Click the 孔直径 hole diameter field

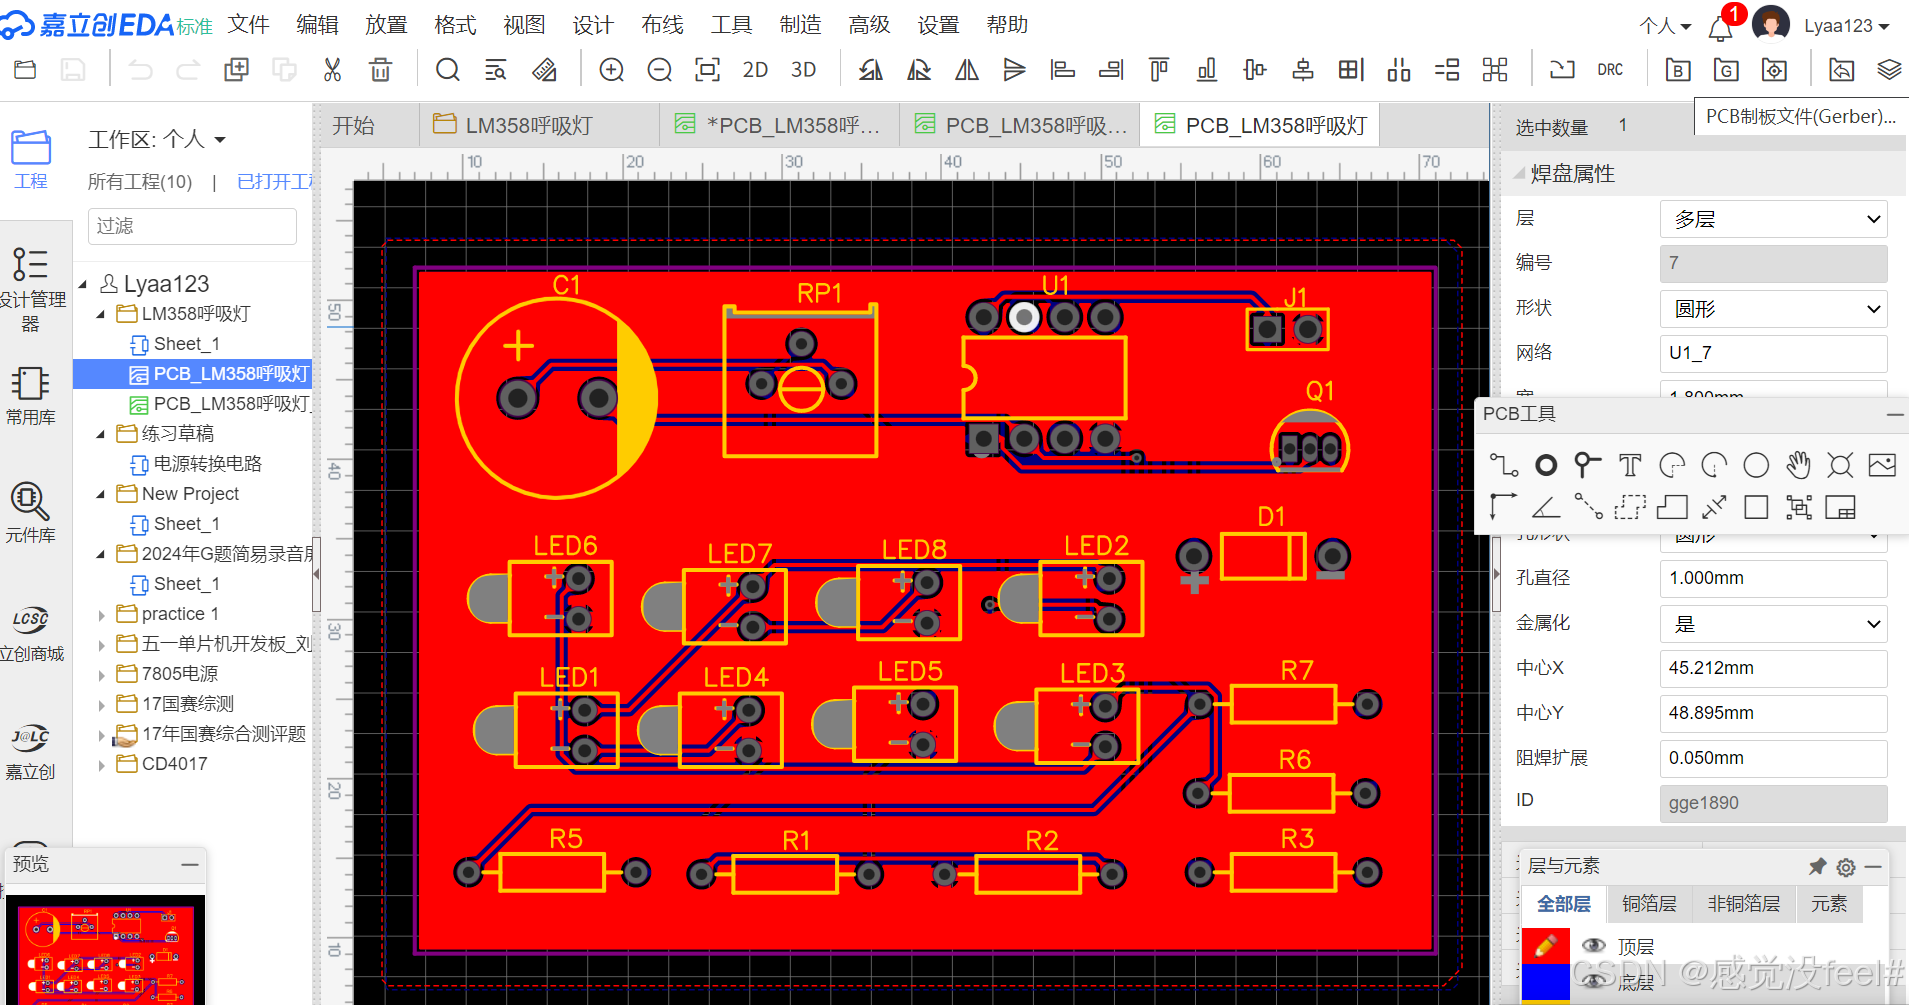[x=1773, y=578]
